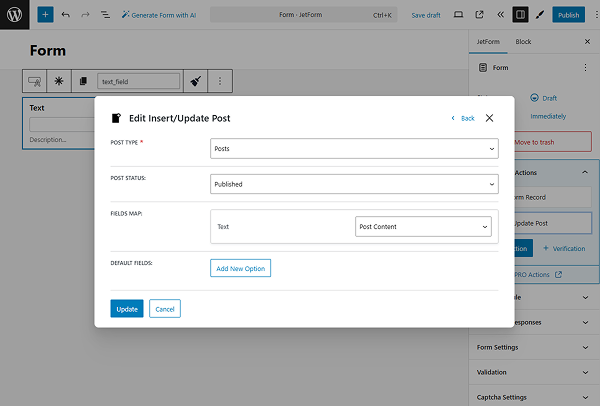Expand the Validation panel
Screen dimensions: 600x406
tap(534, 372)
